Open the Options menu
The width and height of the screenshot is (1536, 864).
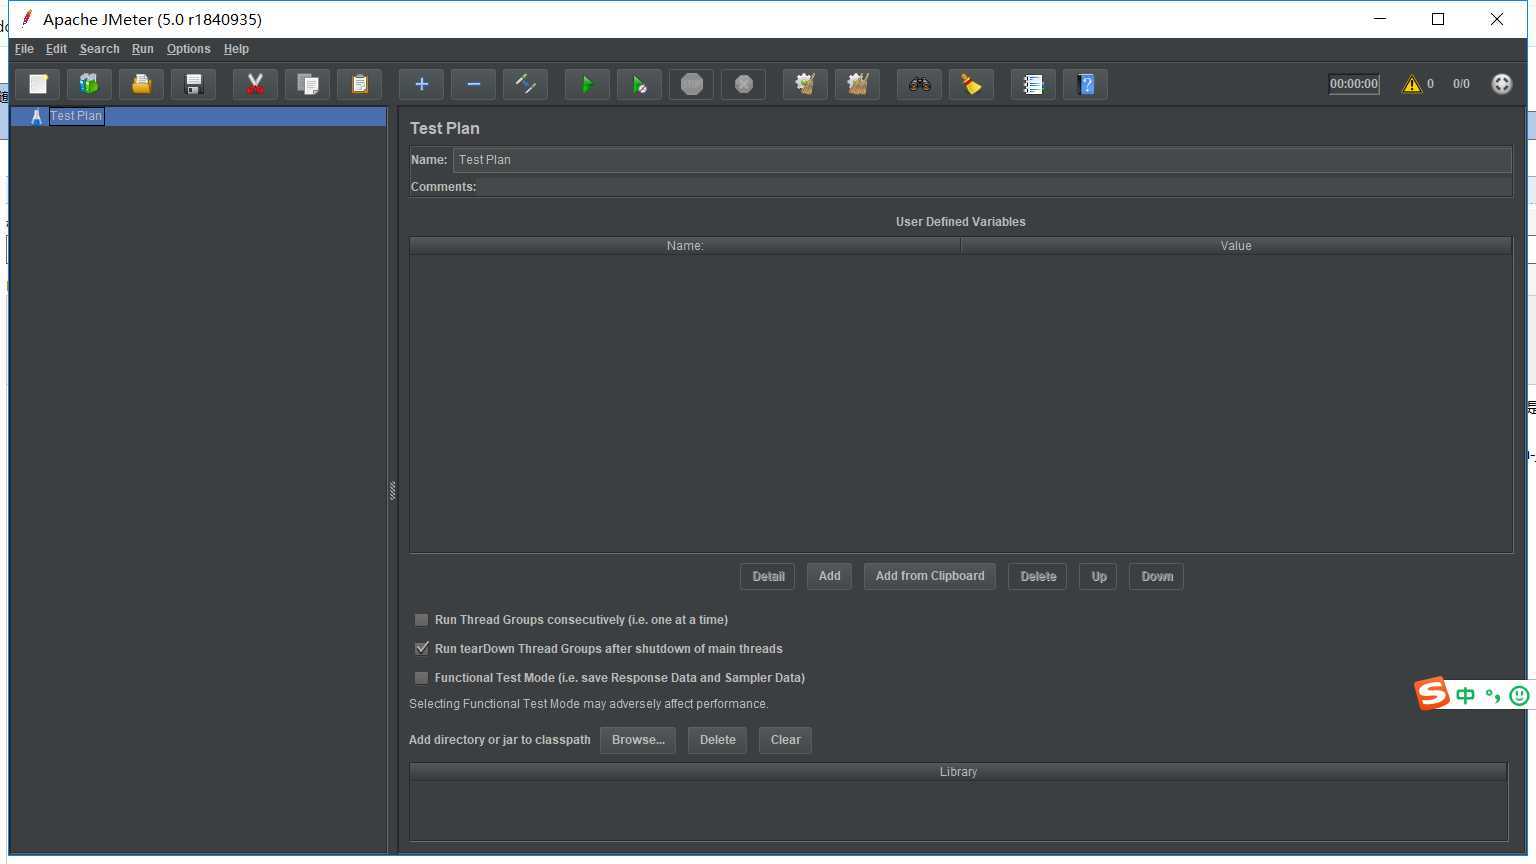click(x=188, y=49)
